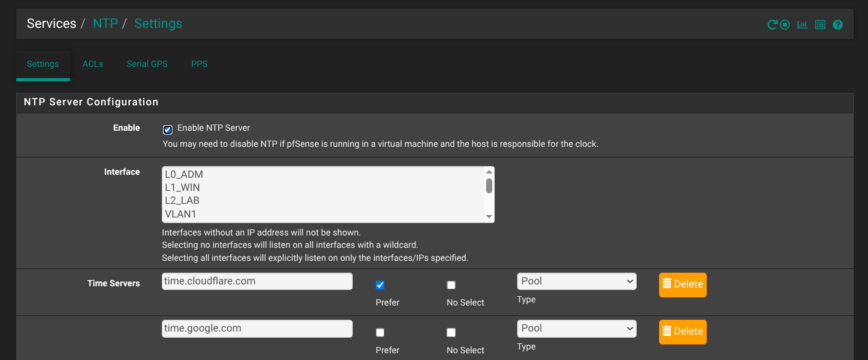Select L1_WIN in Interface list
Screen dimensions: 868x360
click(x=323, y=188)
